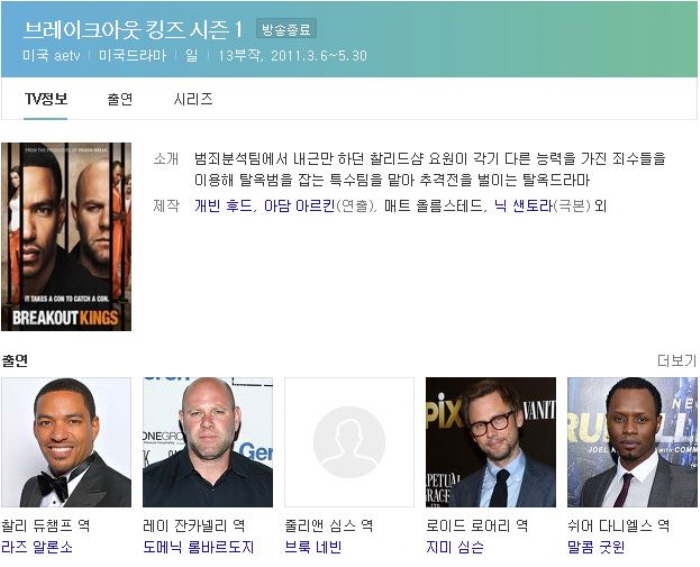
Task: Click the 방송종료 status badge
Action: point(286,30)
